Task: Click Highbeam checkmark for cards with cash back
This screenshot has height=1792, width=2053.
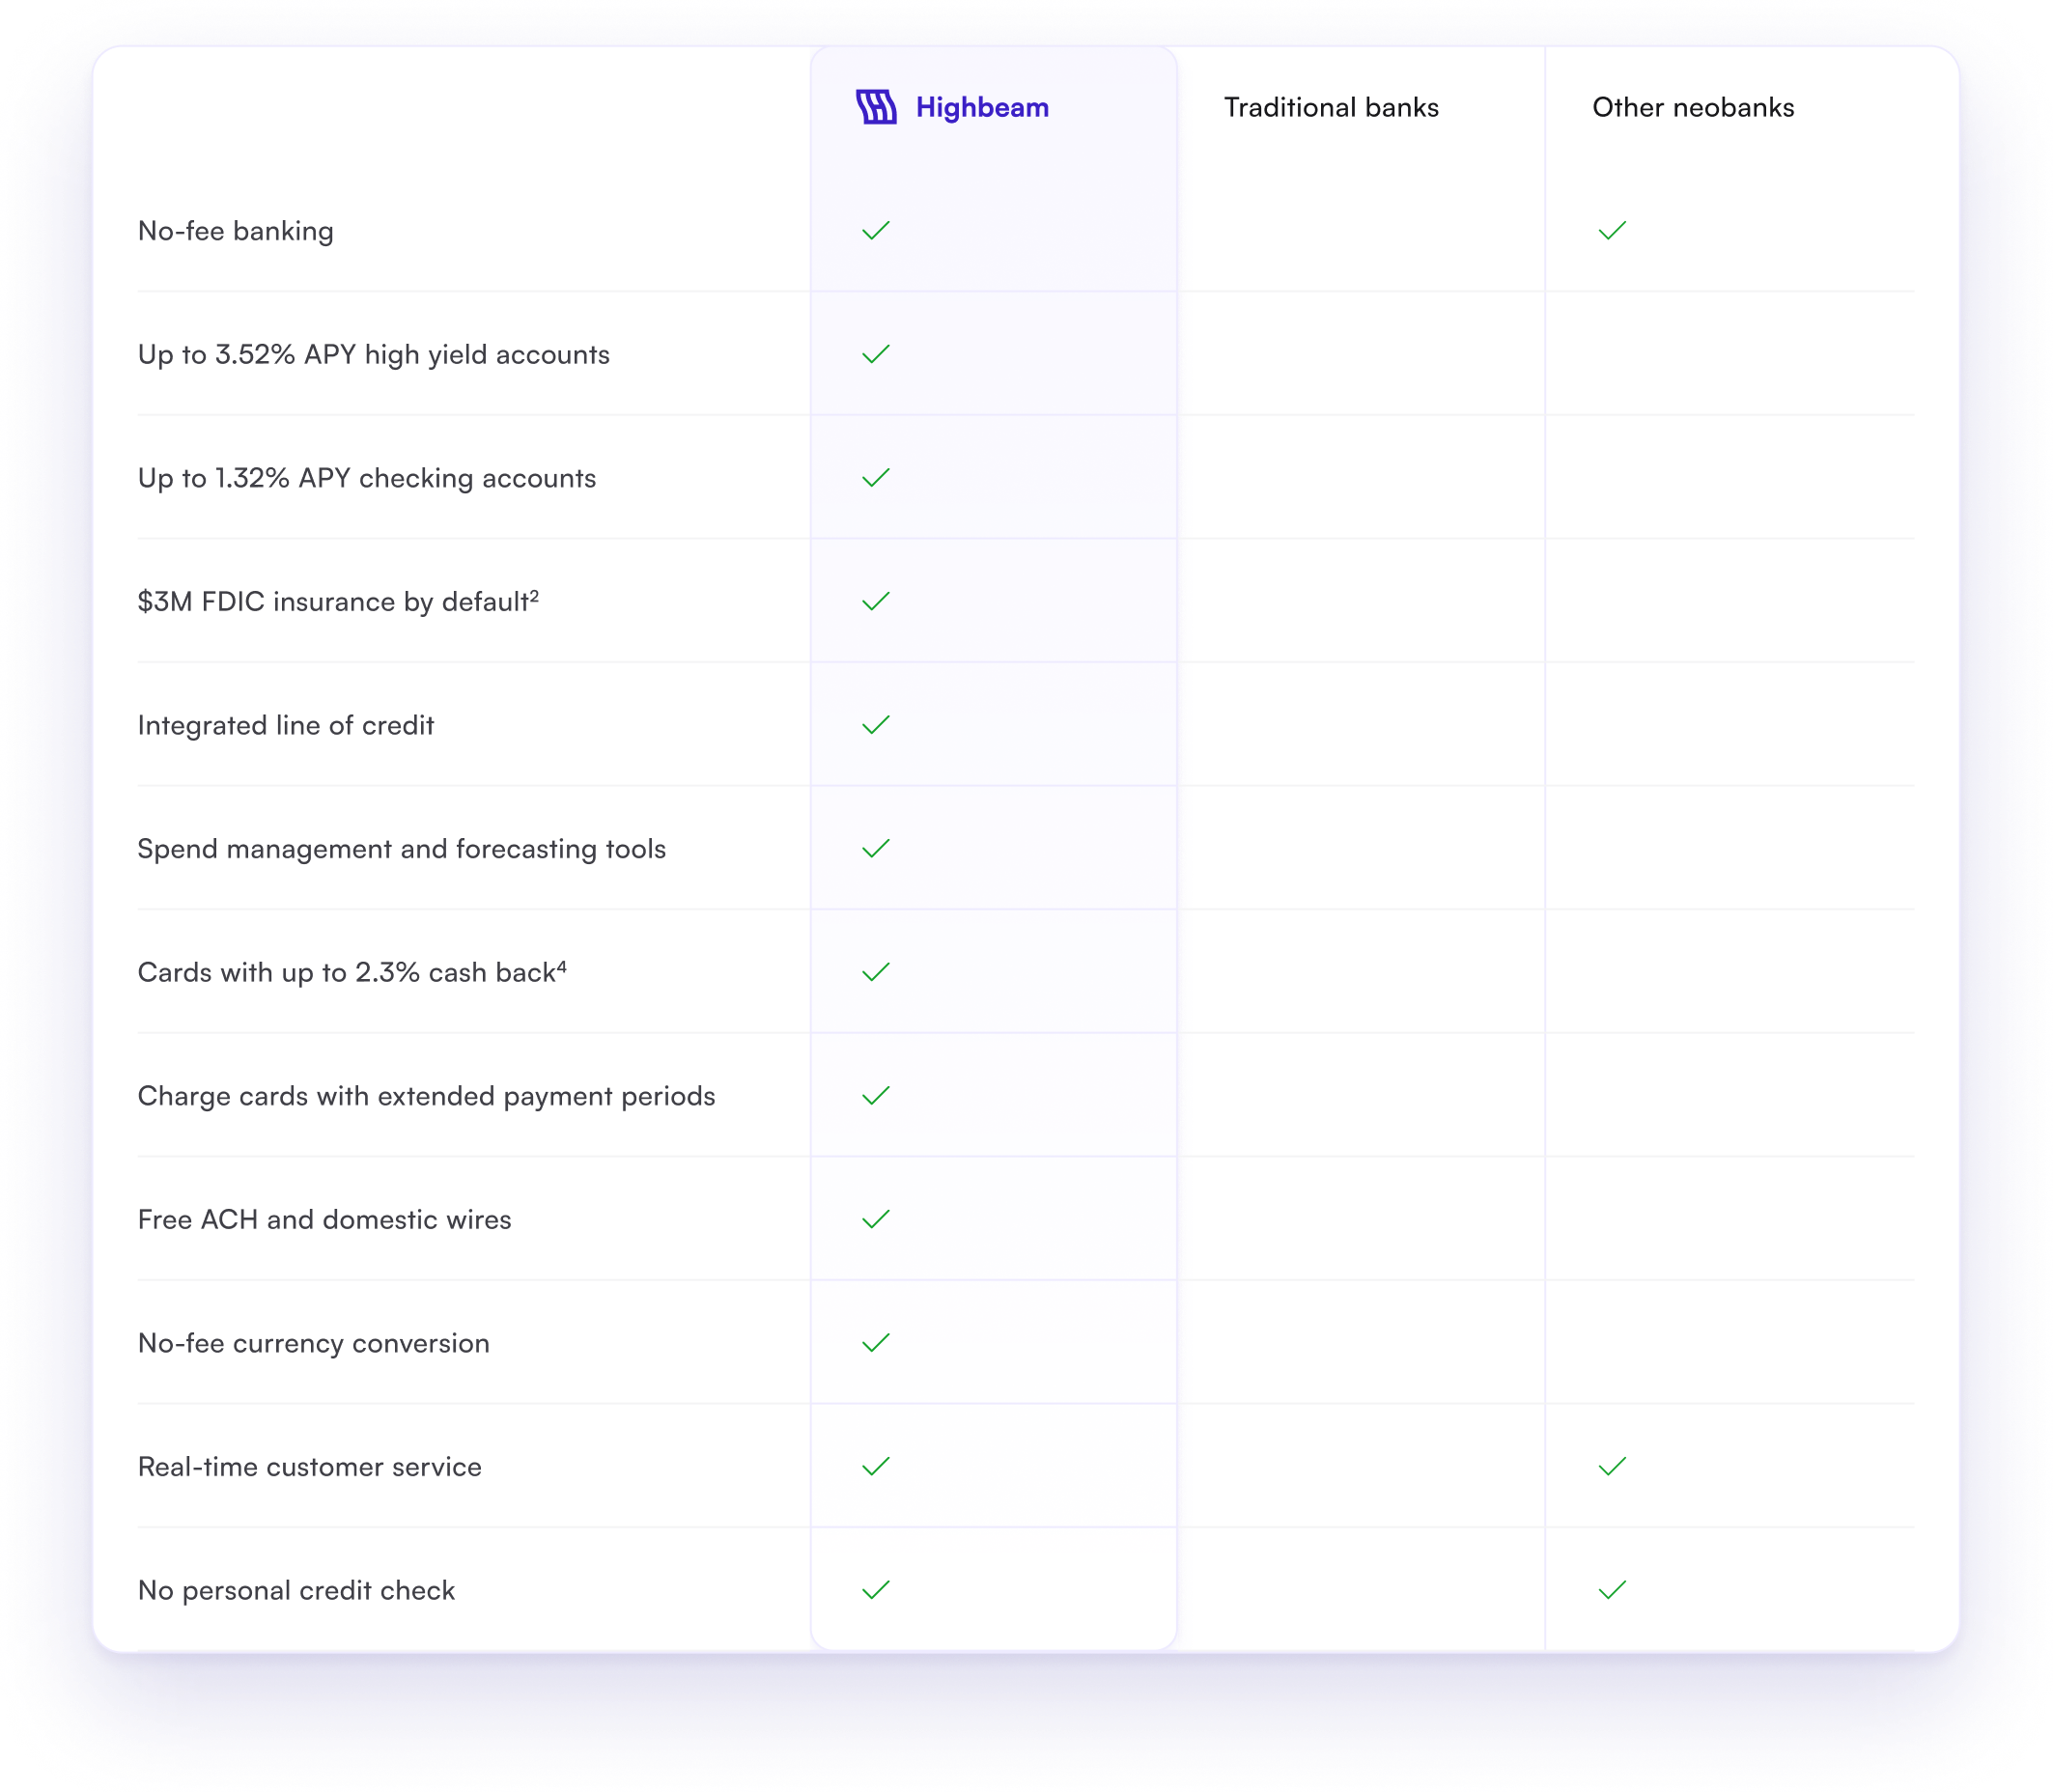Action: click(x=876, y=972)
